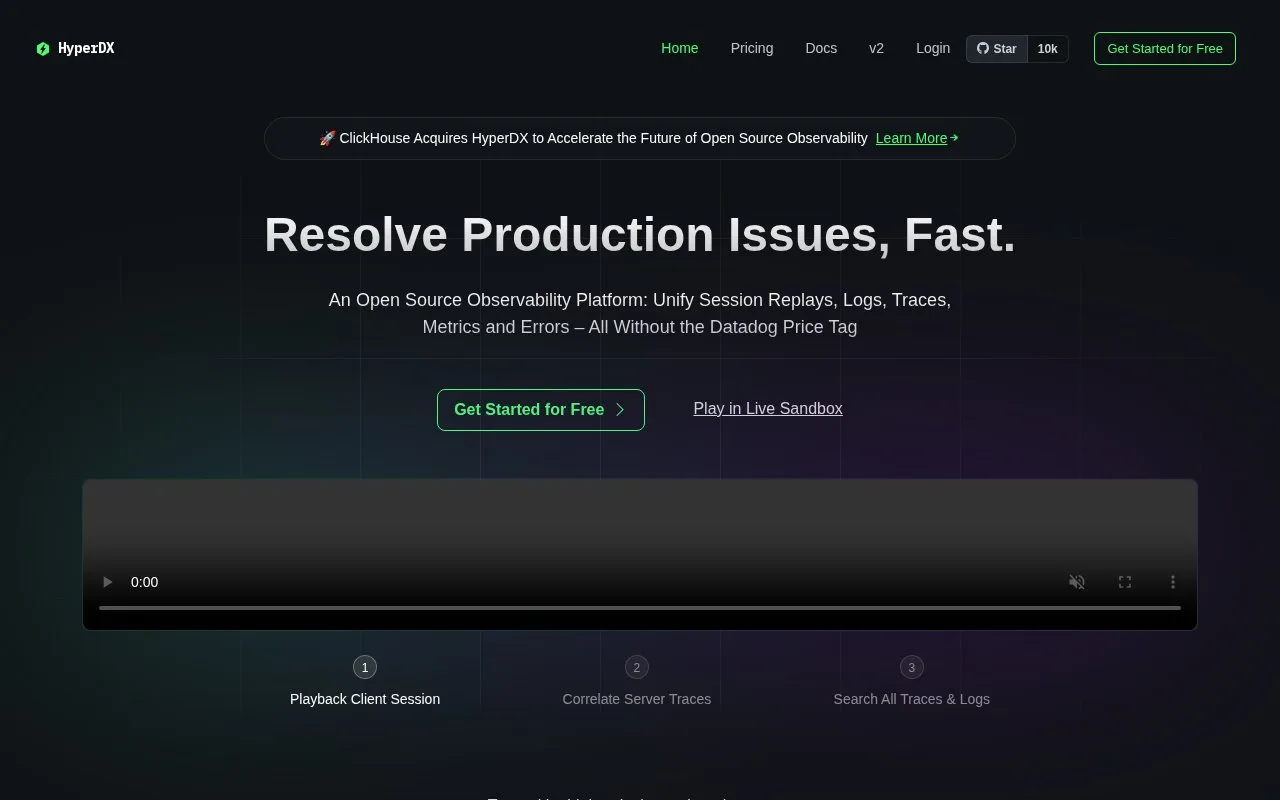Viewport: 1280px width, 800px height.
Task: Go to the Pricing page
Action: click(x=752, y=48)
